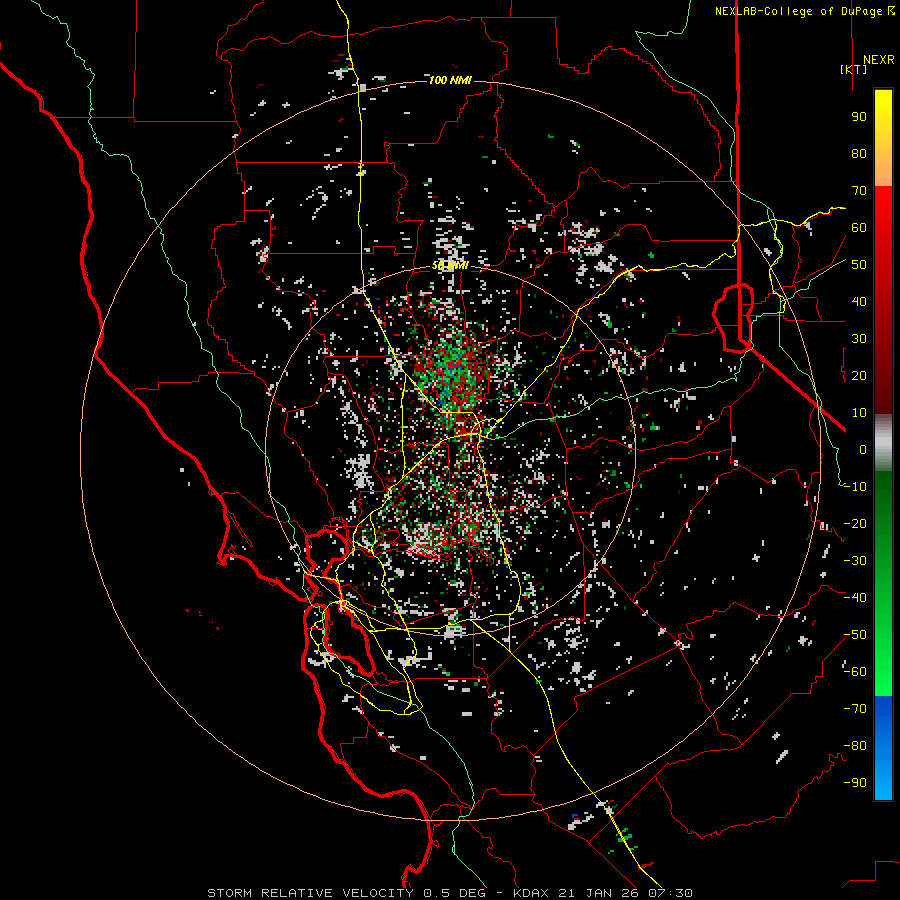Click the -40 value on velocity scale
Image resolution: width=900 pixels, height=900 pixels.
[x=855, y=598]
